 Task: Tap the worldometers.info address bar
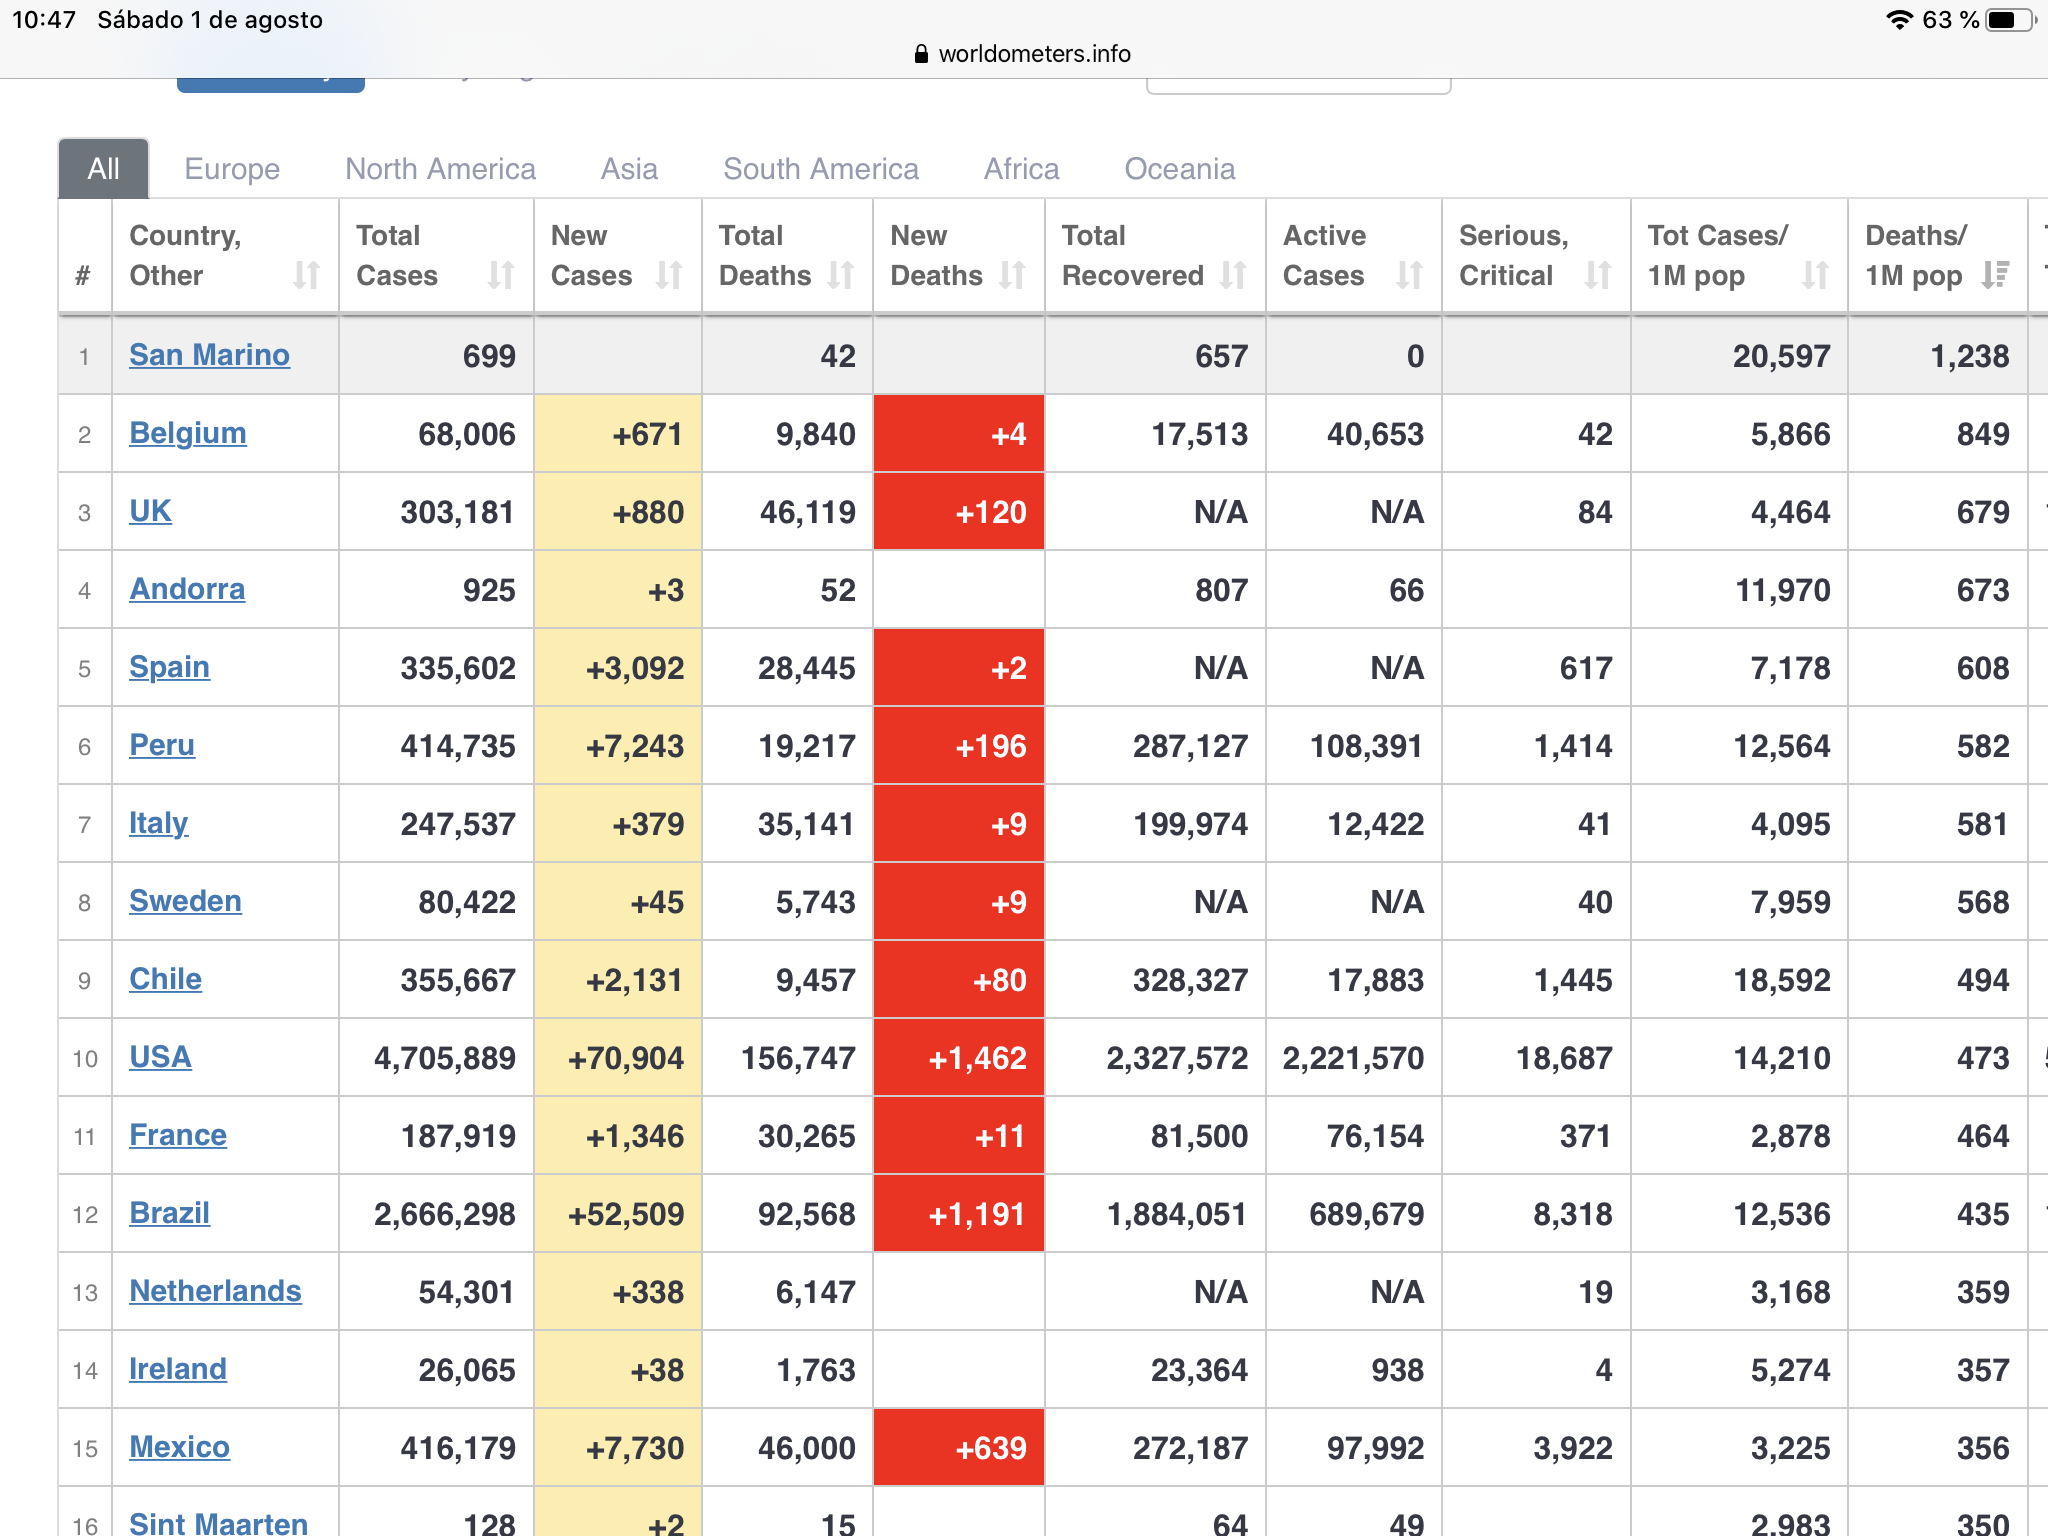(x=1033, y=54)
